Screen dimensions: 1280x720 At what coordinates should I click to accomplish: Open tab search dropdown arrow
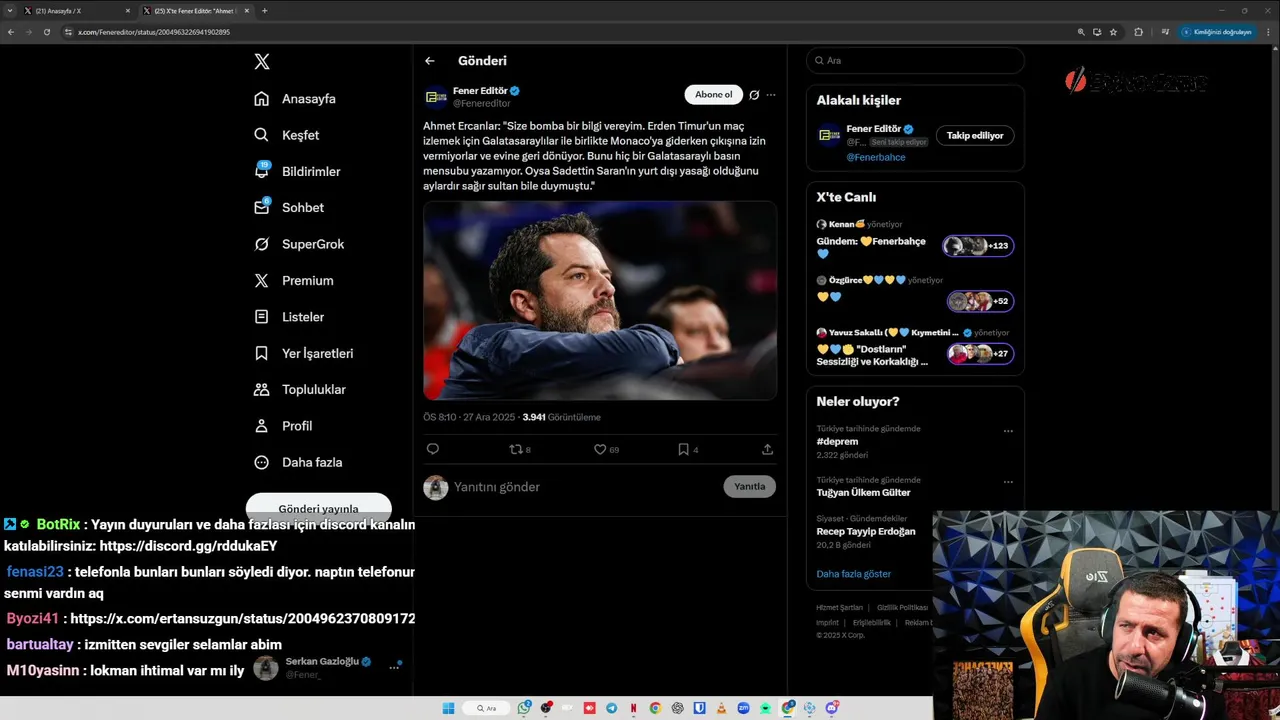click(9, 11)
